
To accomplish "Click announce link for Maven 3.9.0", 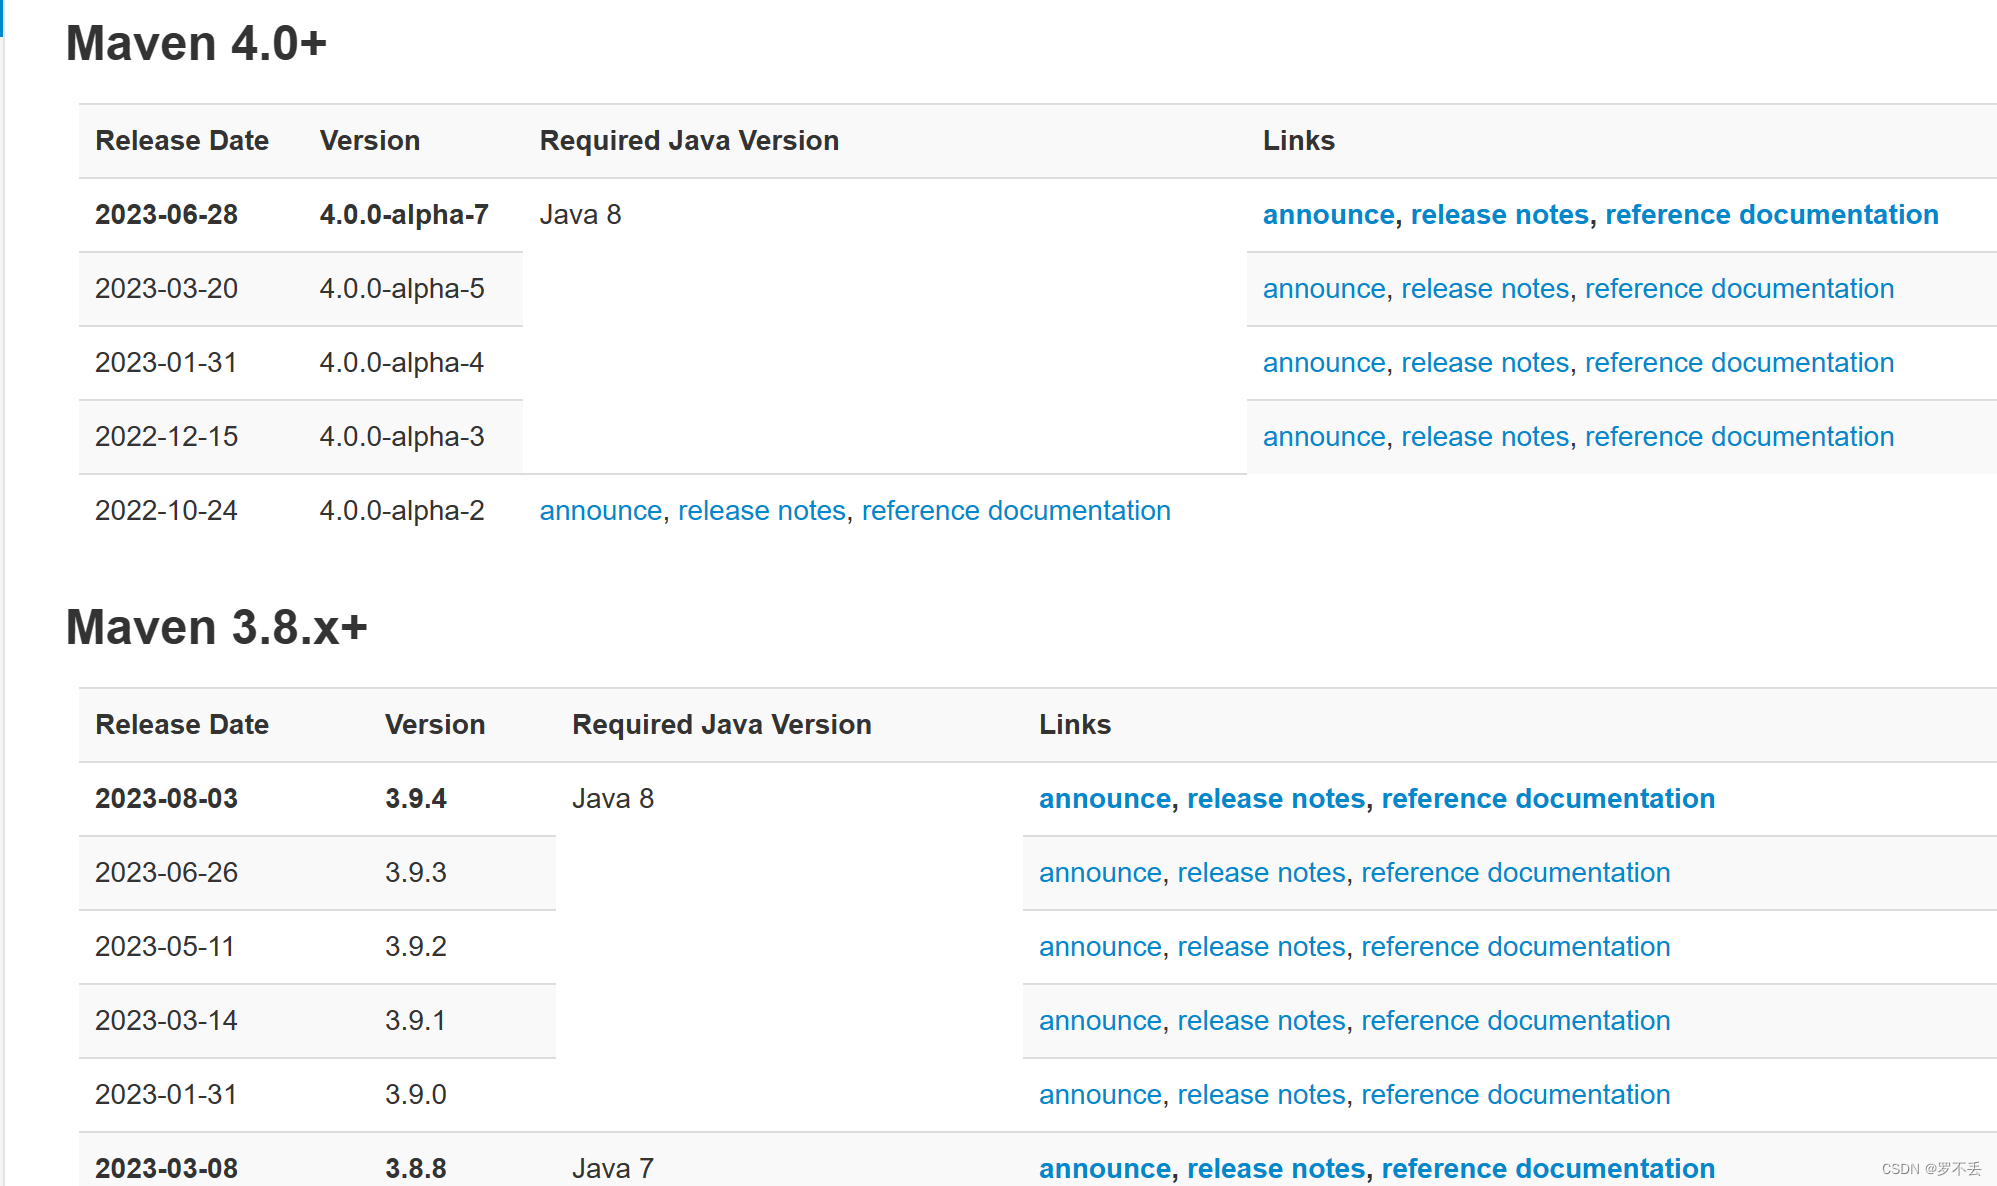I will tap(1099, 1095).
